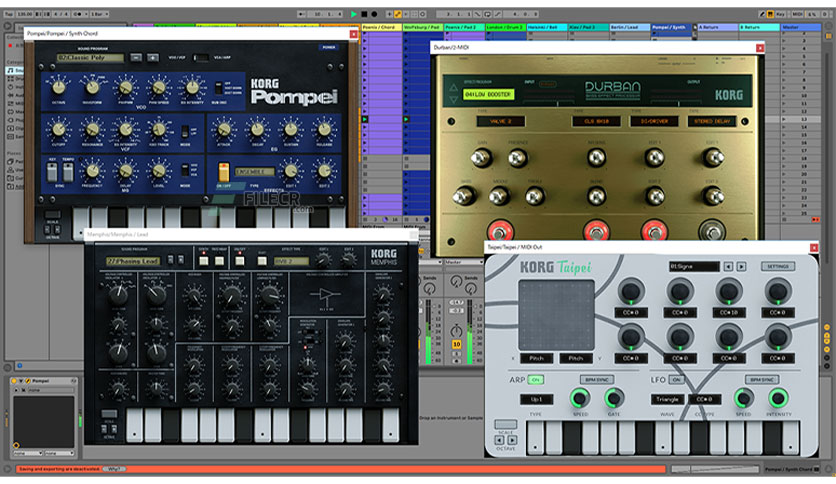Screen dimensions: 836x484
Task: Select the London / Drum 2 track header
Action: [x=505, y=27]
